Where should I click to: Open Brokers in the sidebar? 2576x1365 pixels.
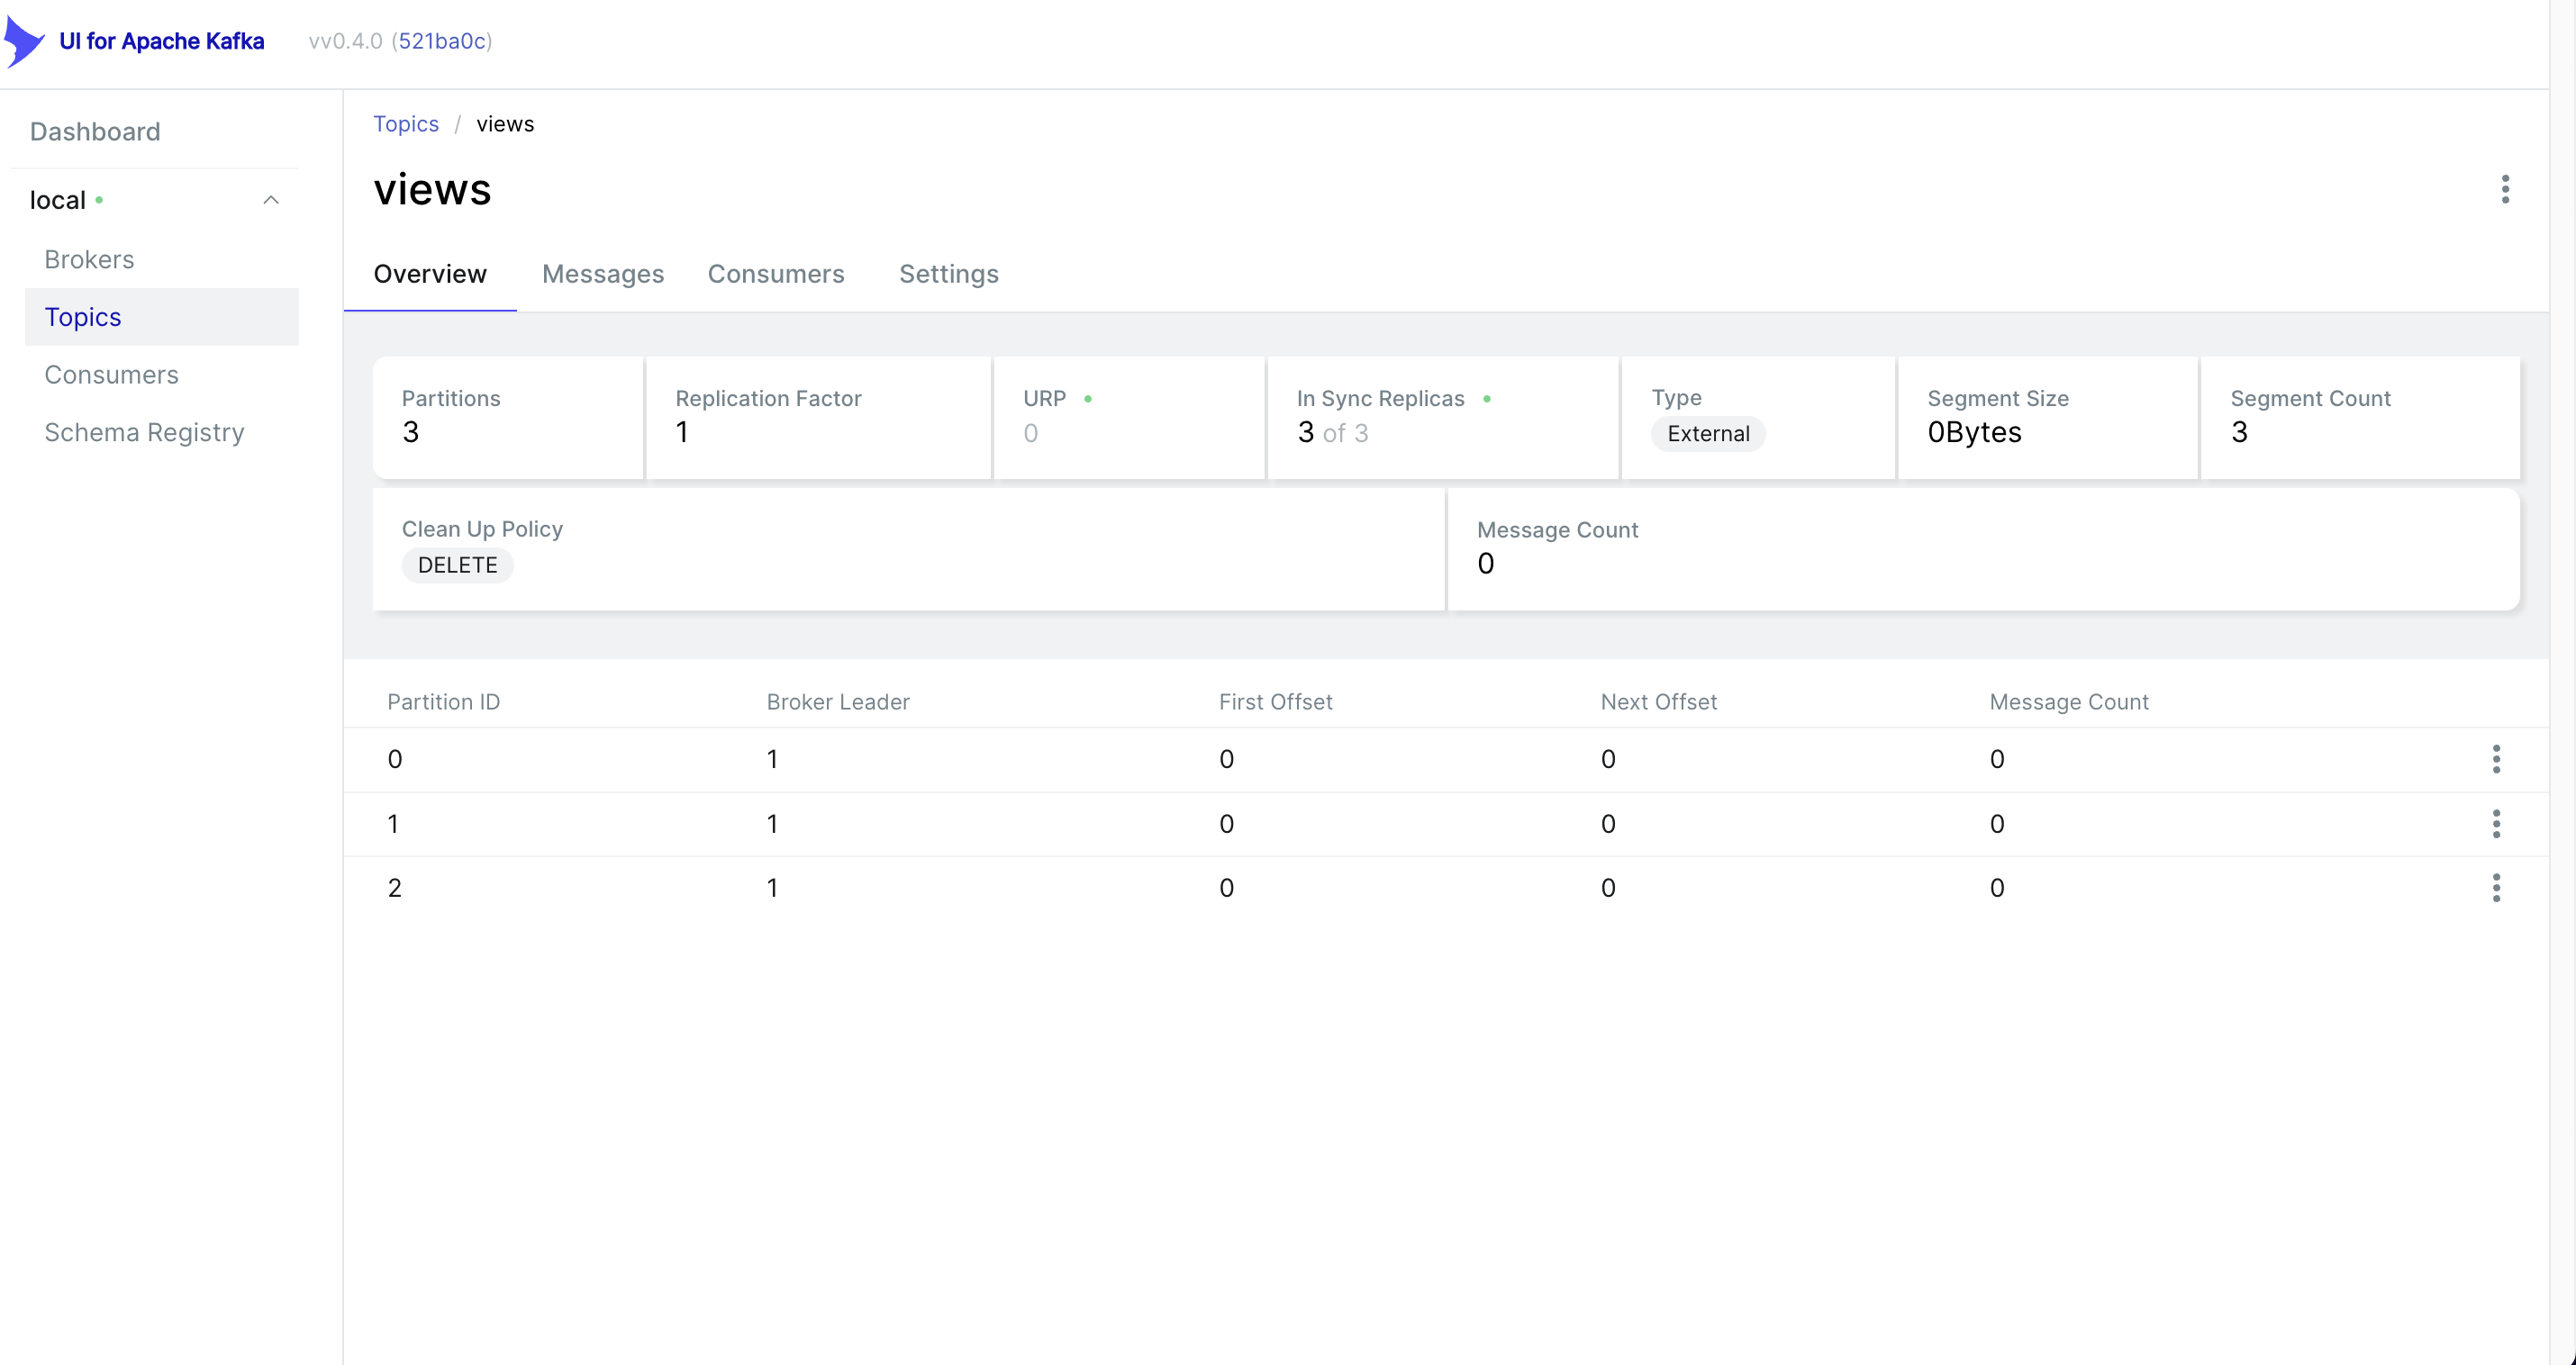point(89,260)
